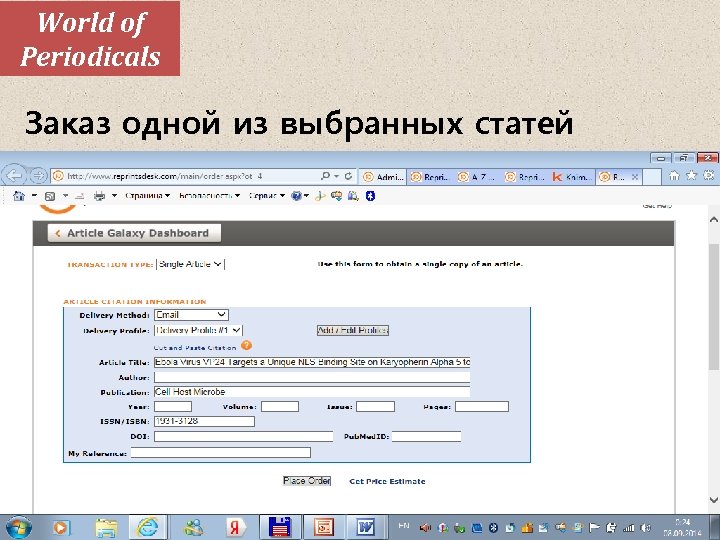This screenshot has width=720, height=540.
Task: Switch to the Admi... browser tab
Action: point(383,177)
